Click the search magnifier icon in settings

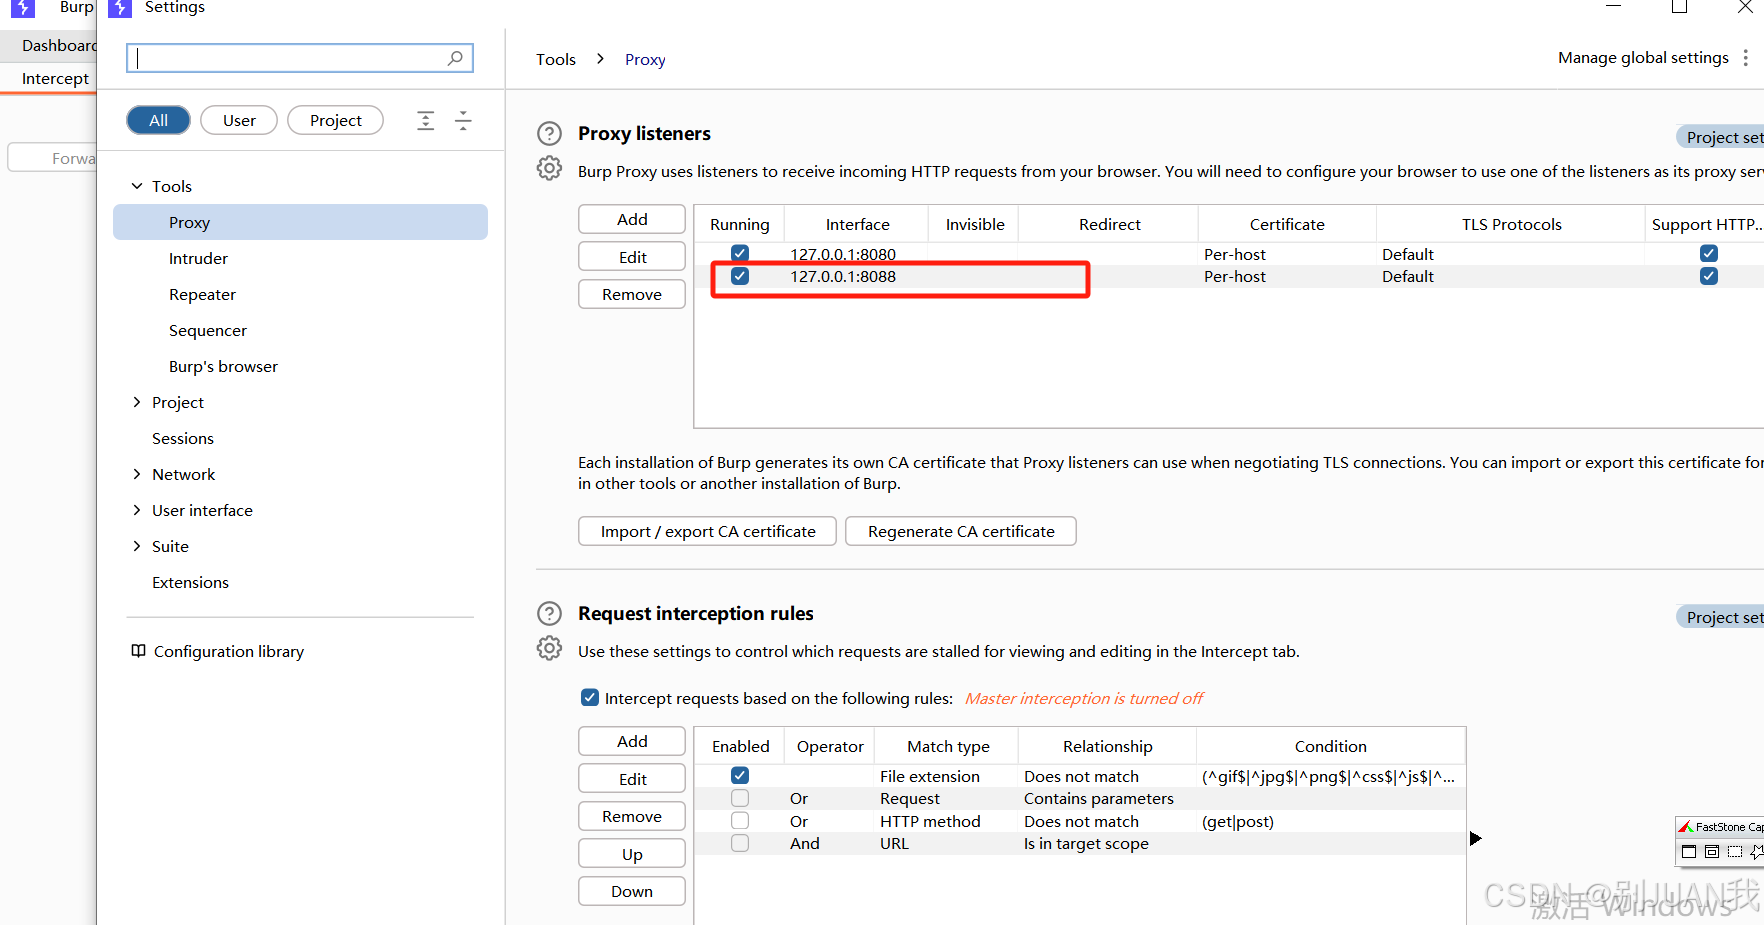coord(455,58)
